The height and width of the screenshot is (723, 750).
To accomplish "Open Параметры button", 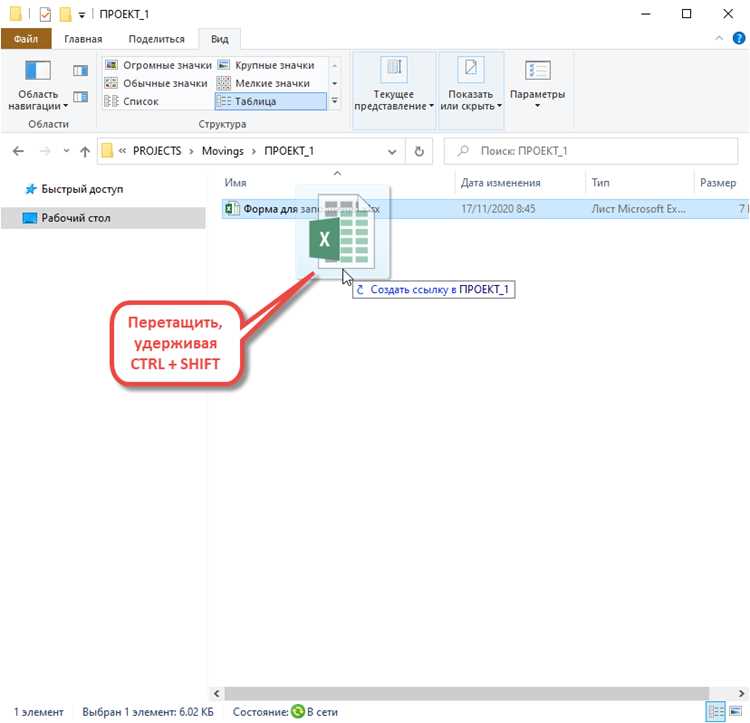I will coord(538,84).
